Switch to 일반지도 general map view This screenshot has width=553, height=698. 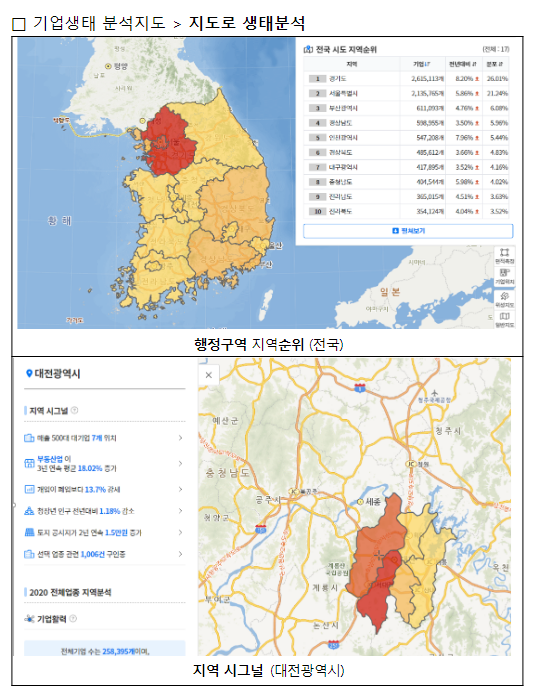point(504,320)
